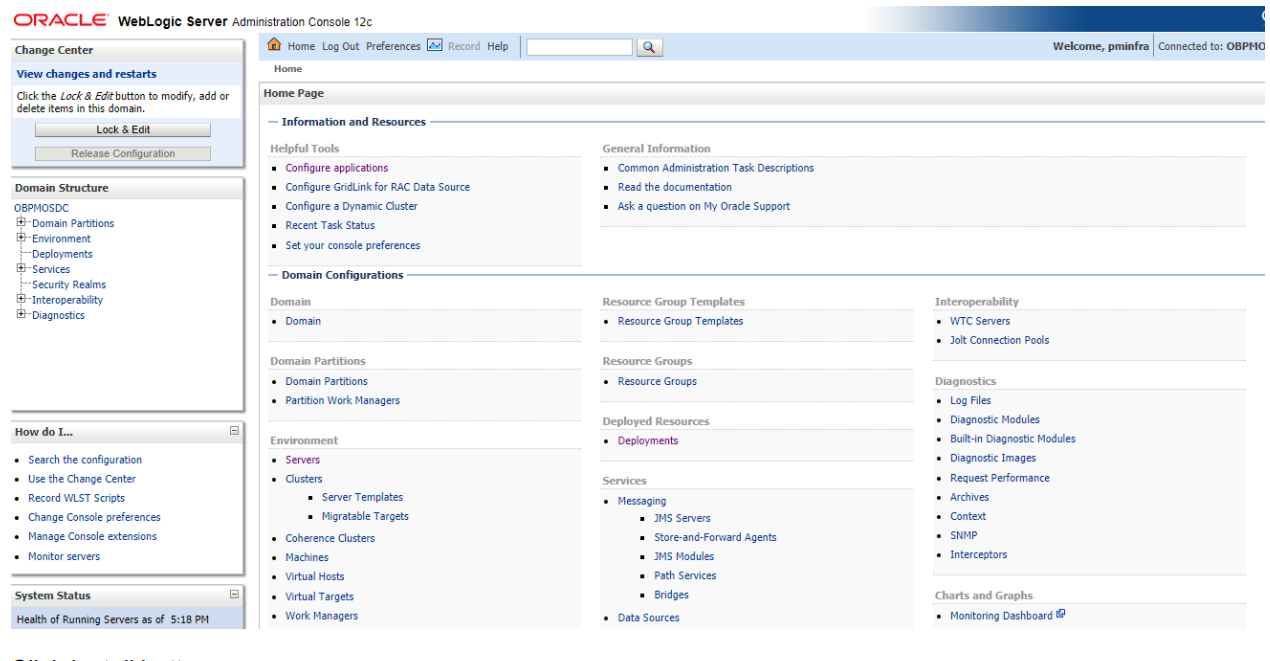
Task: Open View changes and restarts link
Action: click(x=87, y=74)
